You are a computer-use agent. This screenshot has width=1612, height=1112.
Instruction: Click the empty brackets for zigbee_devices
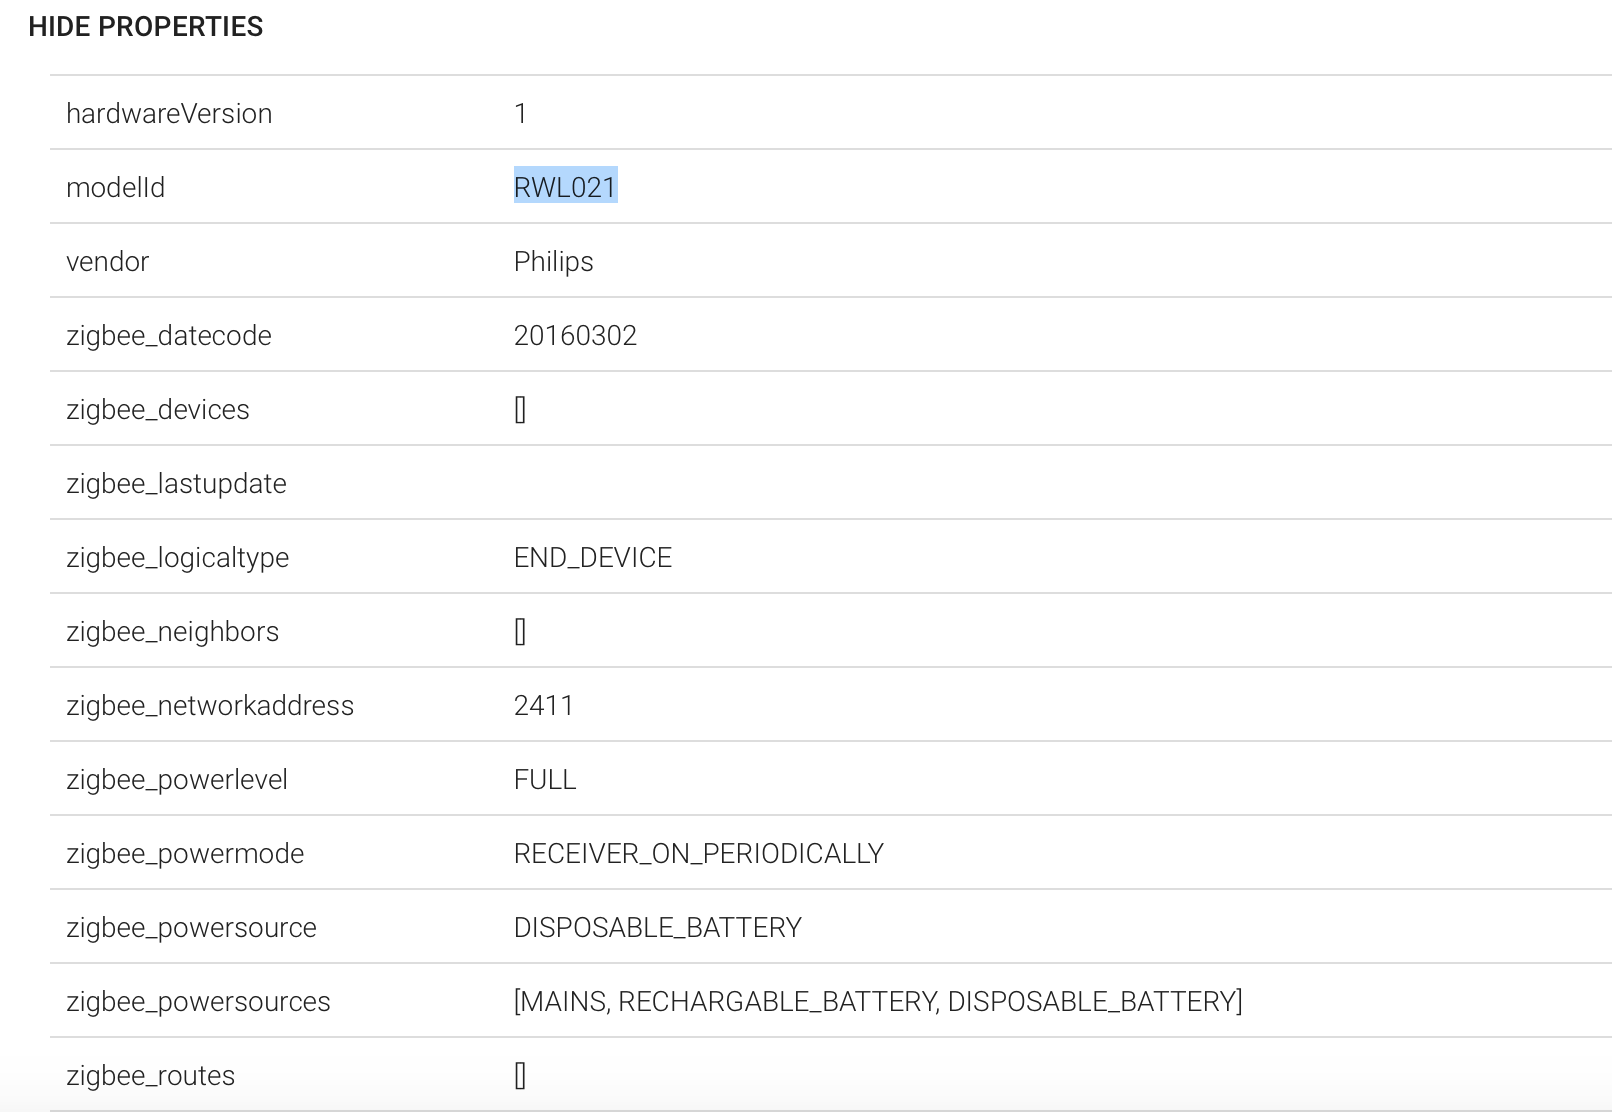(520, 410)
